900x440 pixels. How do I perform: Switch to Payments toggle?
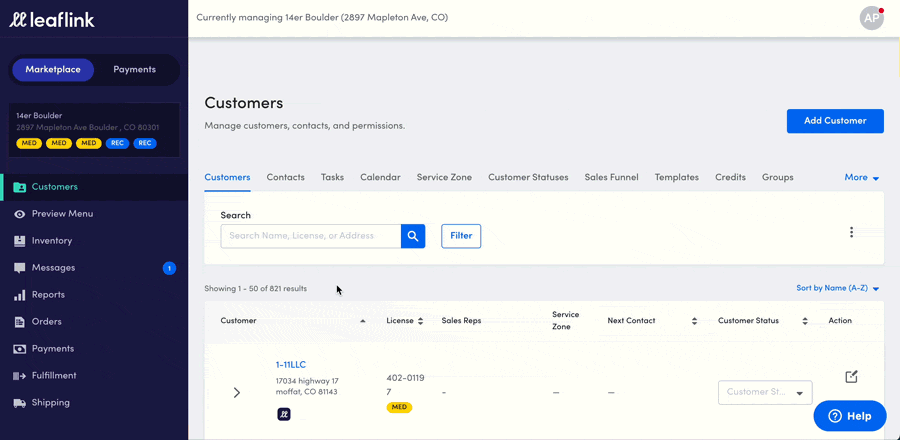134,70
